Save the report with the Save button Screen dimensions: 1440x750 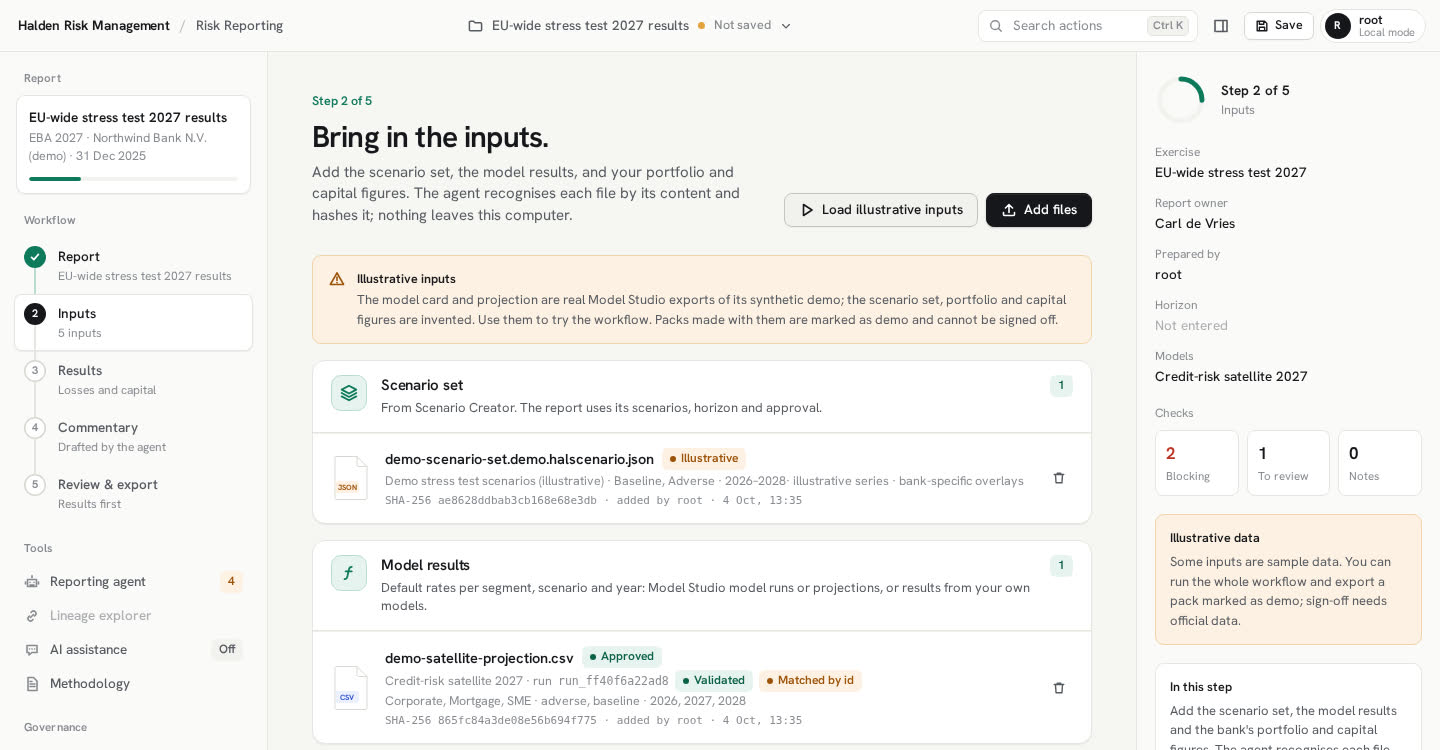pyautogui.click(x=1278, y=26)
